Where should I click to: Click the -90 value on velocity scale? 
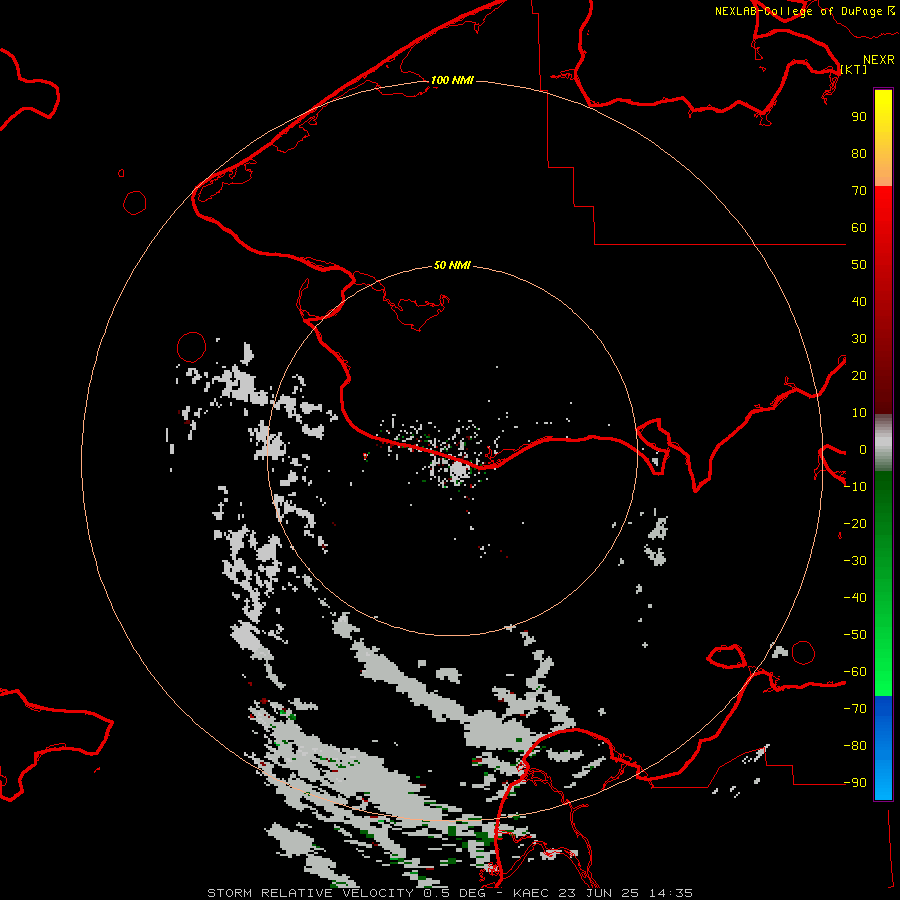coord(855,783)
